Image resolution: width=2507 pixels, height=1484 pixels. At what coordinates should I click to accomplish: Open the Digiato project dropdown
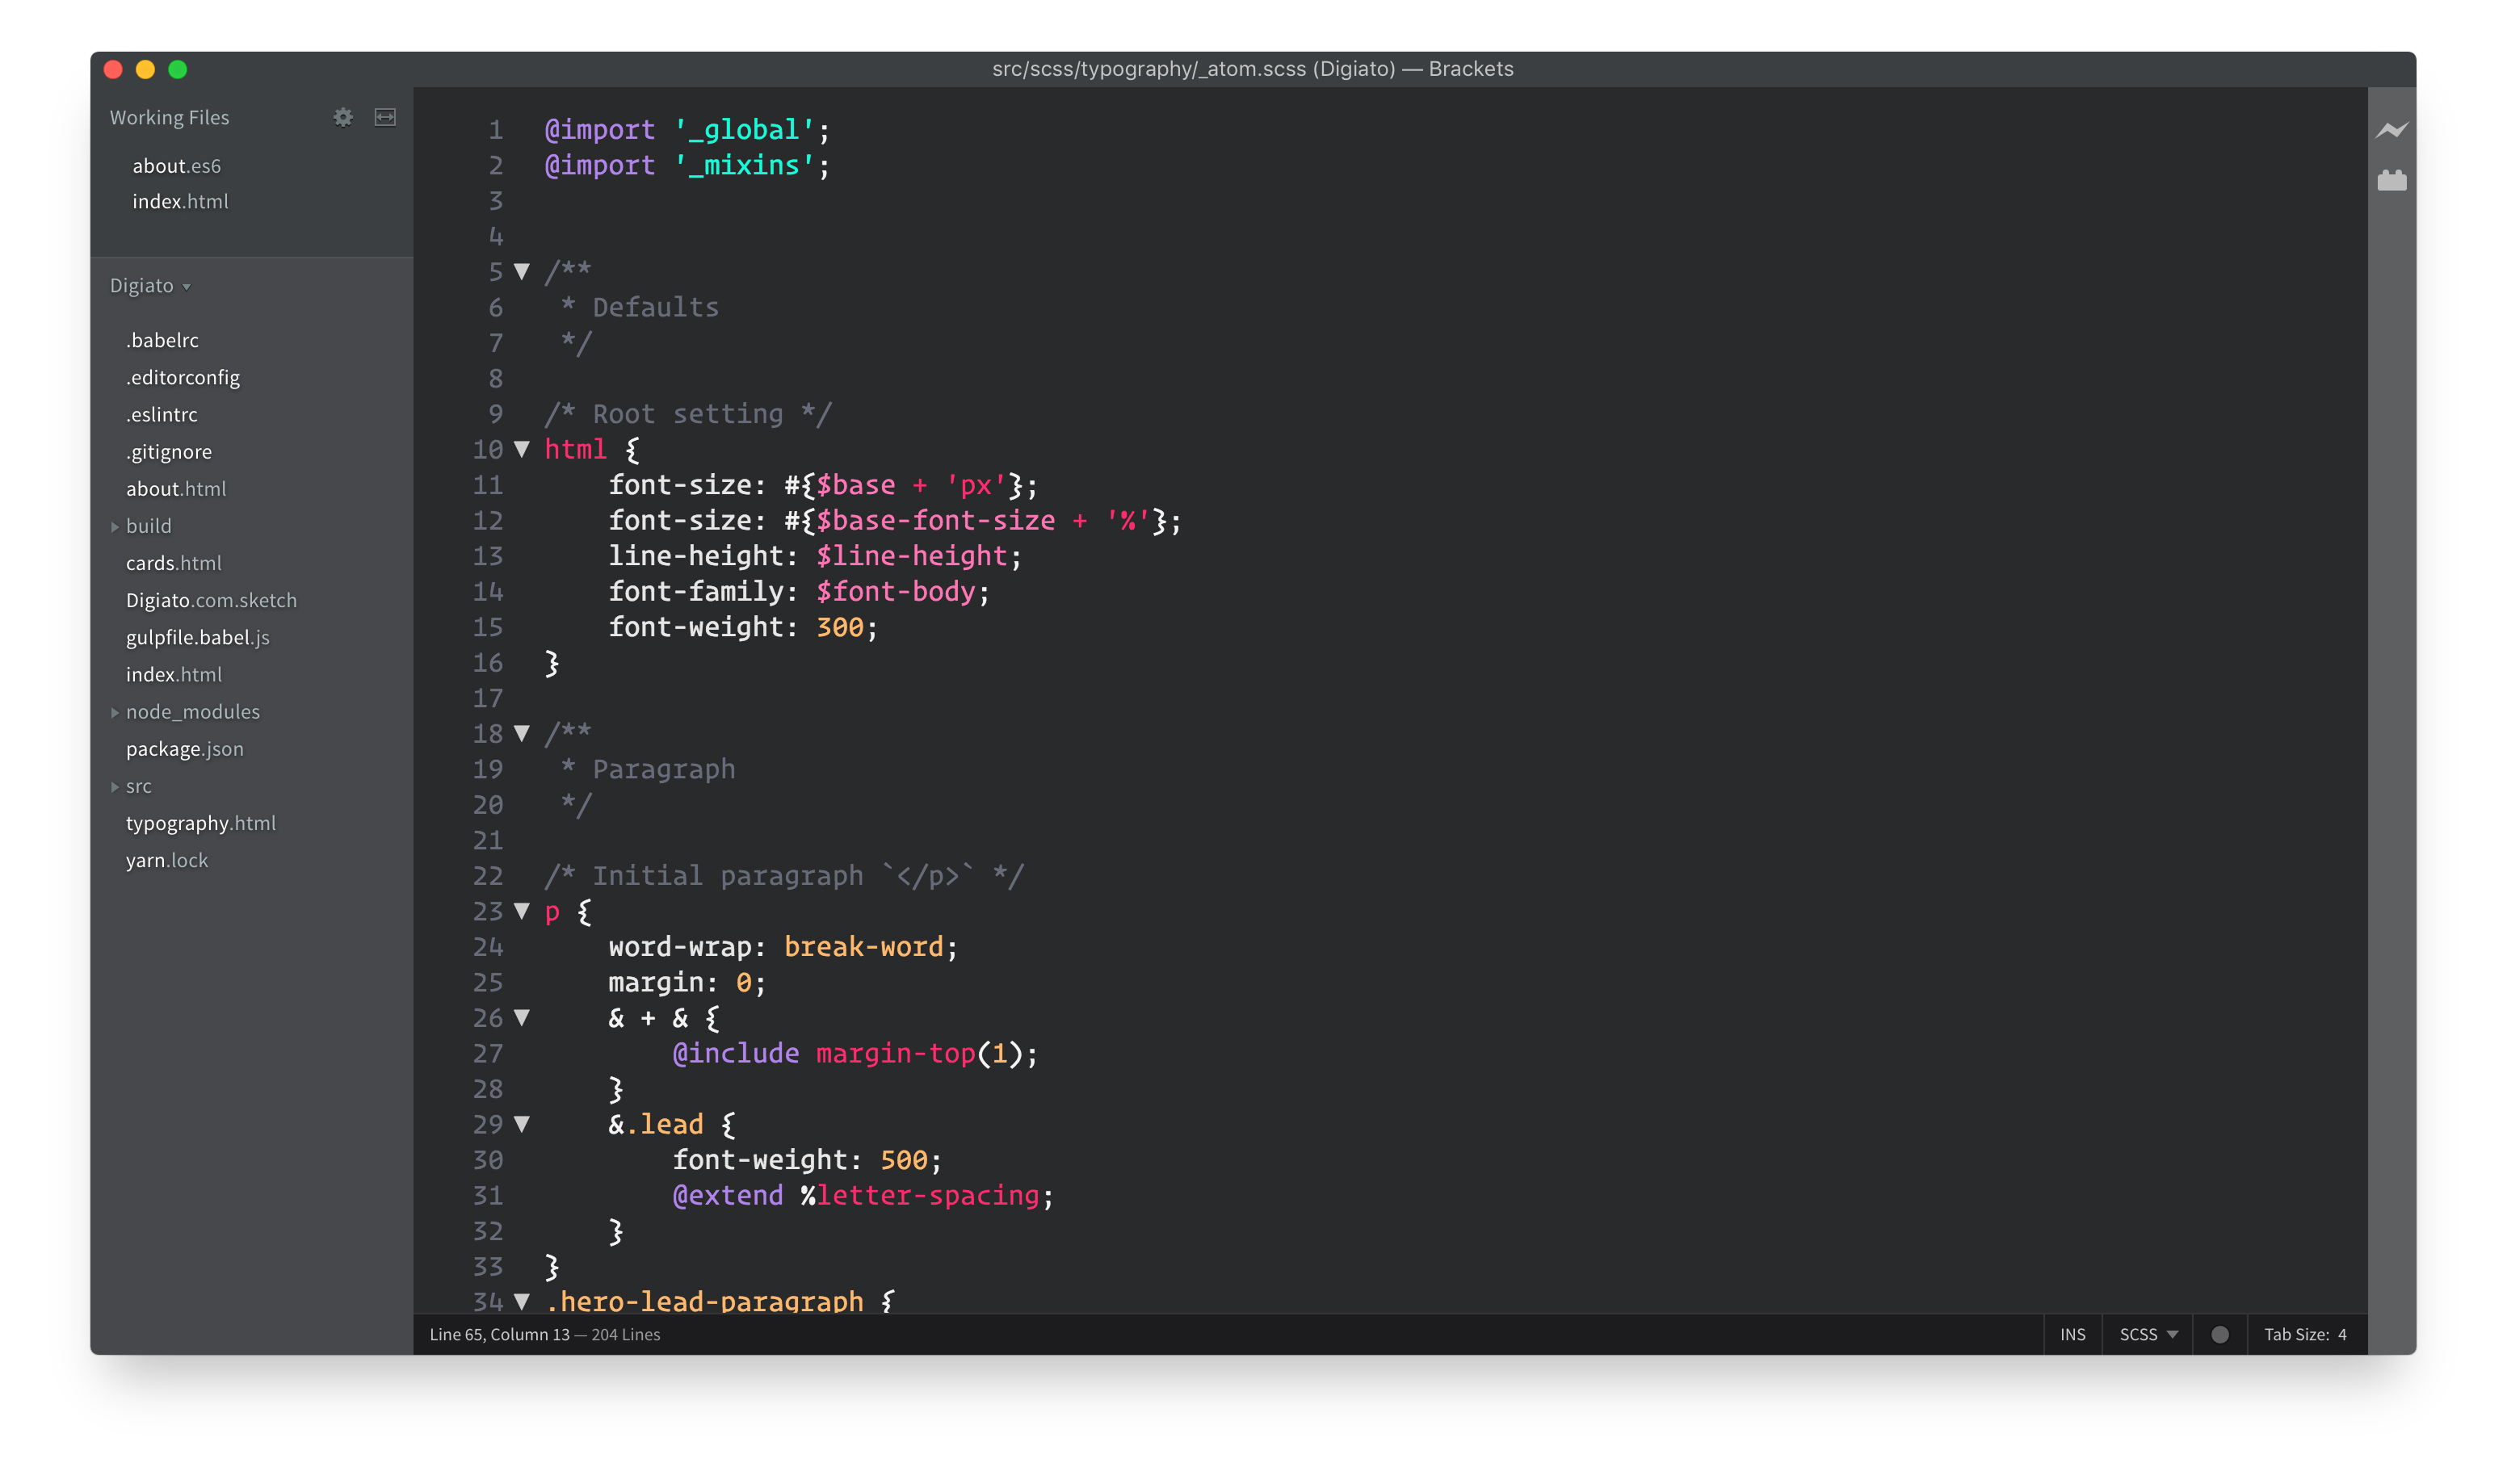[150, 286]
